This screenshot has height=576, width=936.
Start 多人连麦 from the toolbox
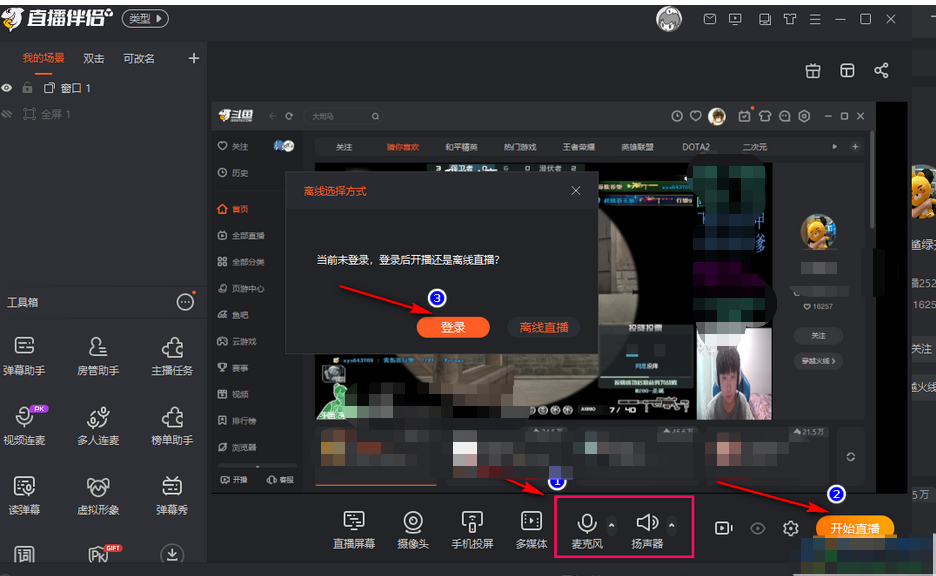click(97, 425)
